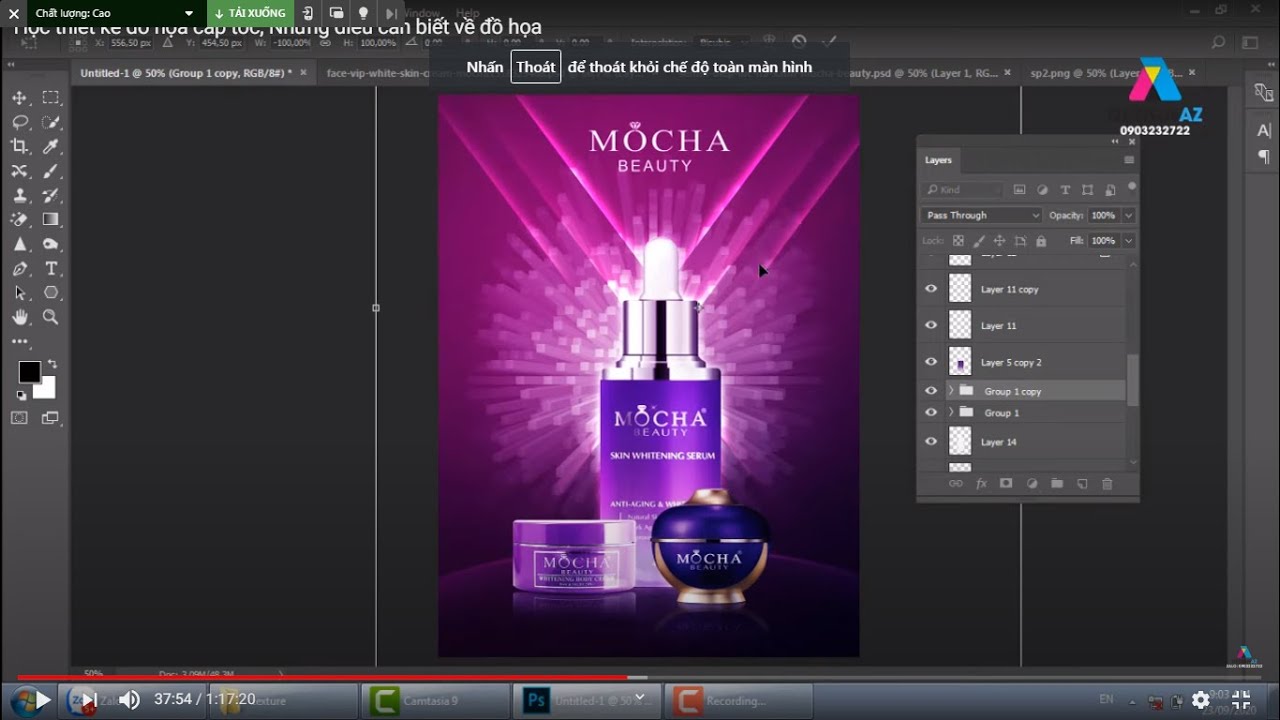Select the Clone Stamp tool
Screen dimensions: 1280x720
[19, 195]
